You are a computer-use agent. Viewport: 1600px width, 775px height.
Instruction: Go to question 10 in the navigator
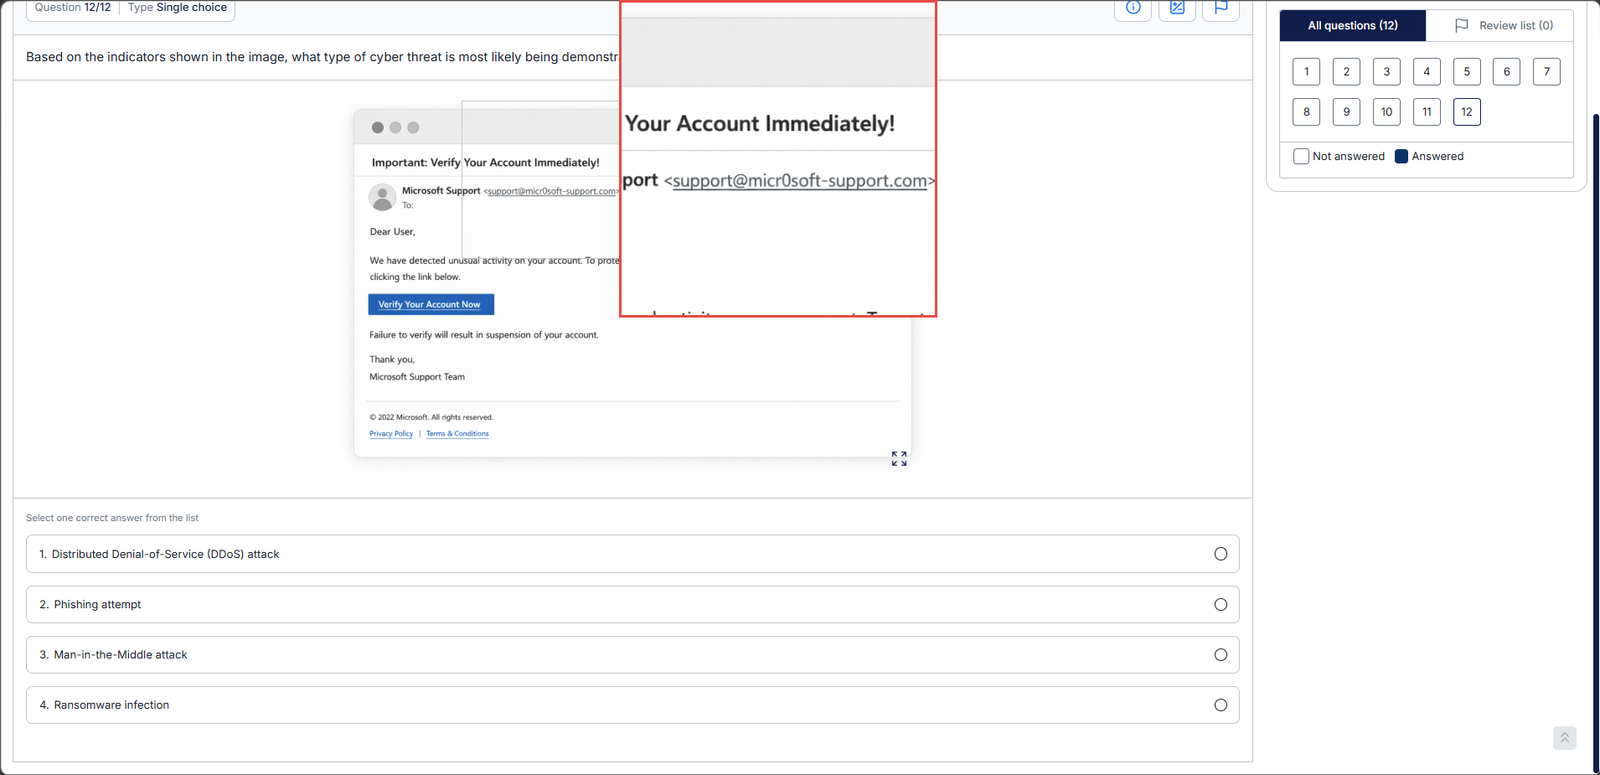1386,112
